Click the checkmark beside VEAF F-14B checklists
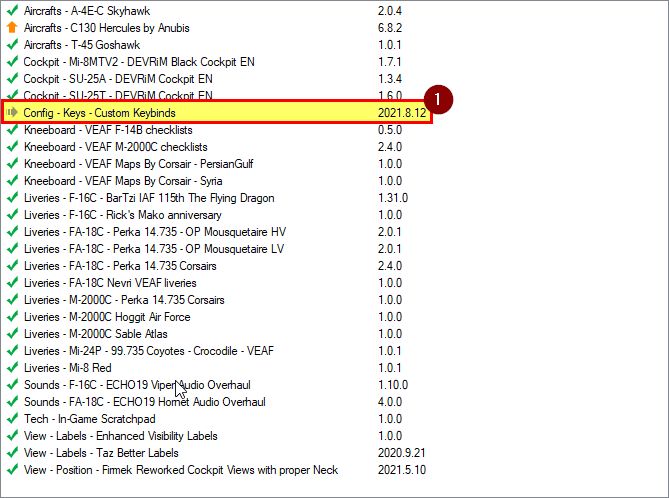This screenshot has width=669, height=498. coord(12,130)
